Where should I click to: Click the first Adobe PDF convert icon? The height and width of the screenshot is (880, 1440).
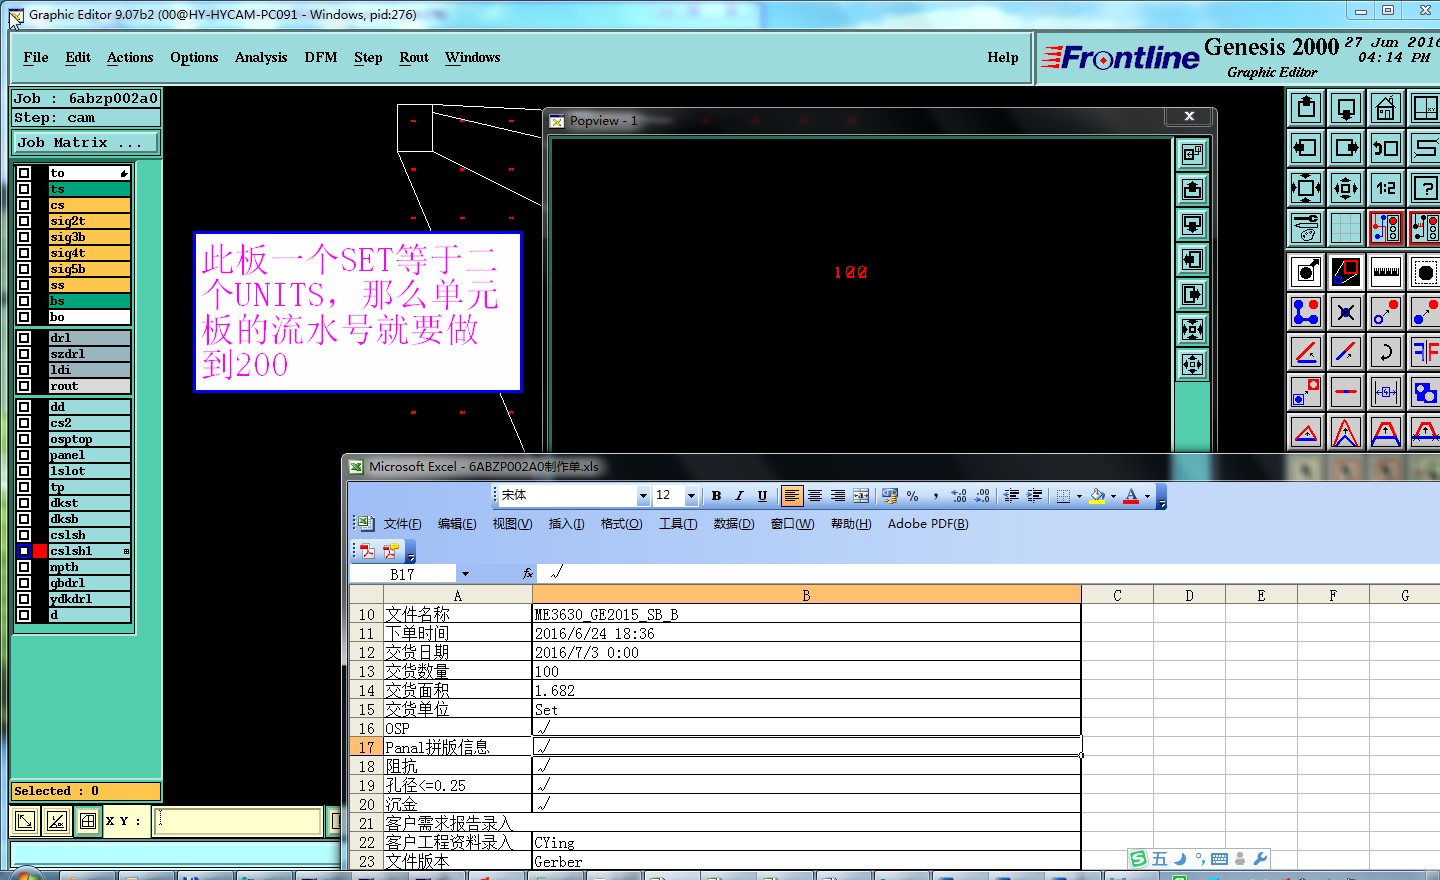[367, 551]
